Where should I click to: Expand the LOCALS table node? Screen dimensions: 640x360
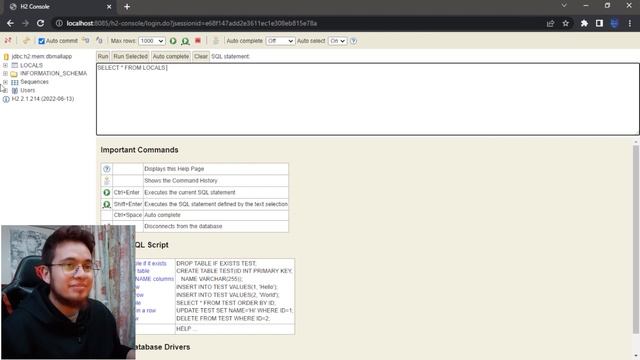[x=5, y=65]
